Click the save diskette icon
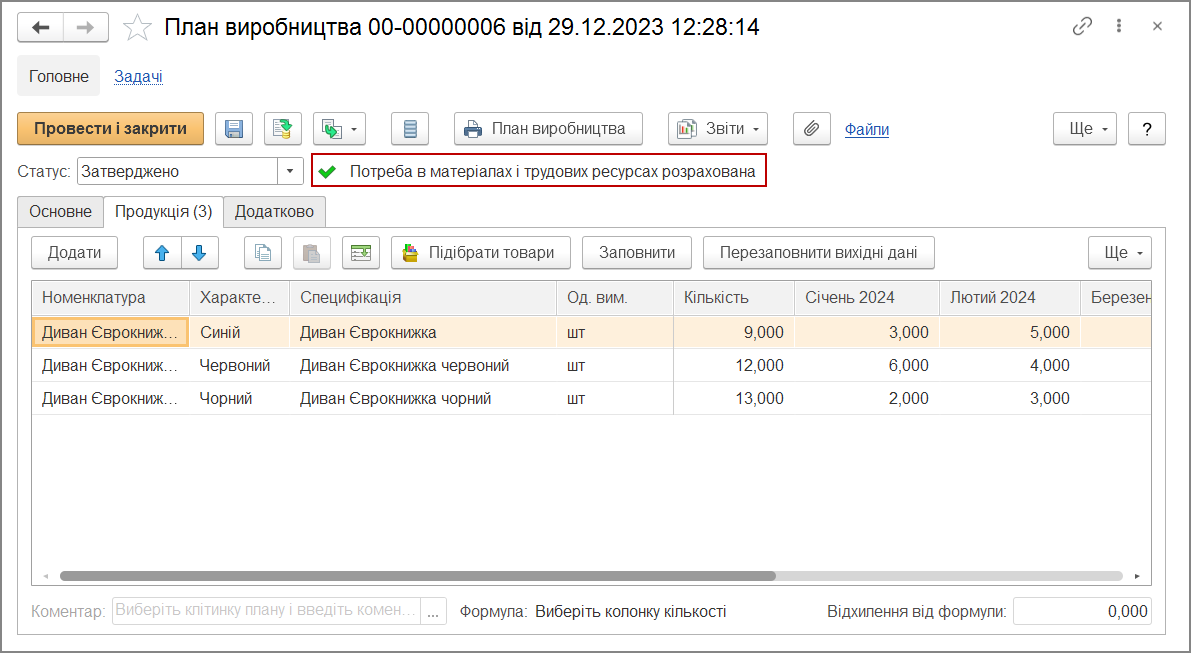This screenshot has width=1191, height=653. click(234, 129)
